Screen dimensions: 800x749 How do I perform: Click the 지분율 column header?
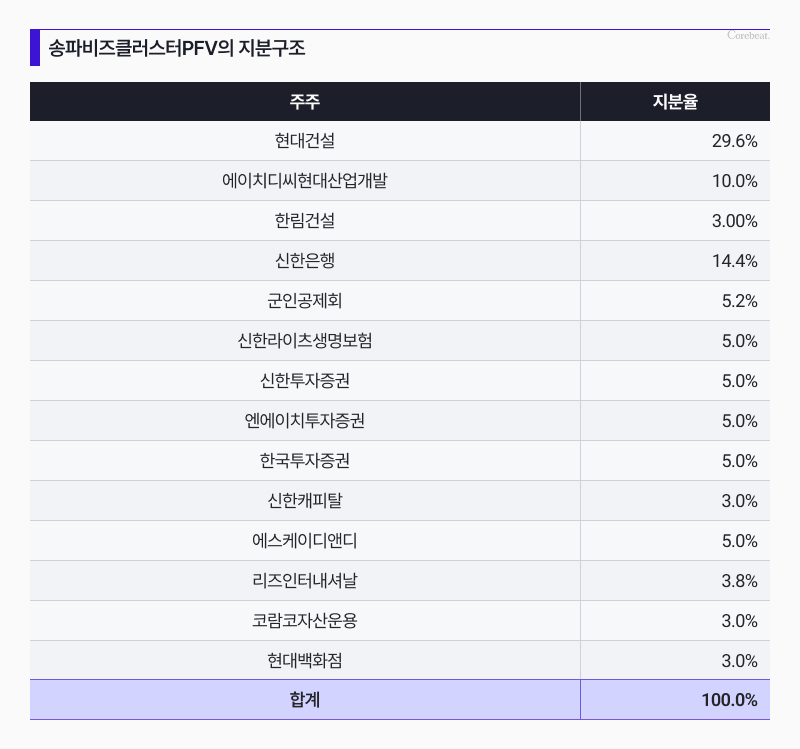pos(675,102)
